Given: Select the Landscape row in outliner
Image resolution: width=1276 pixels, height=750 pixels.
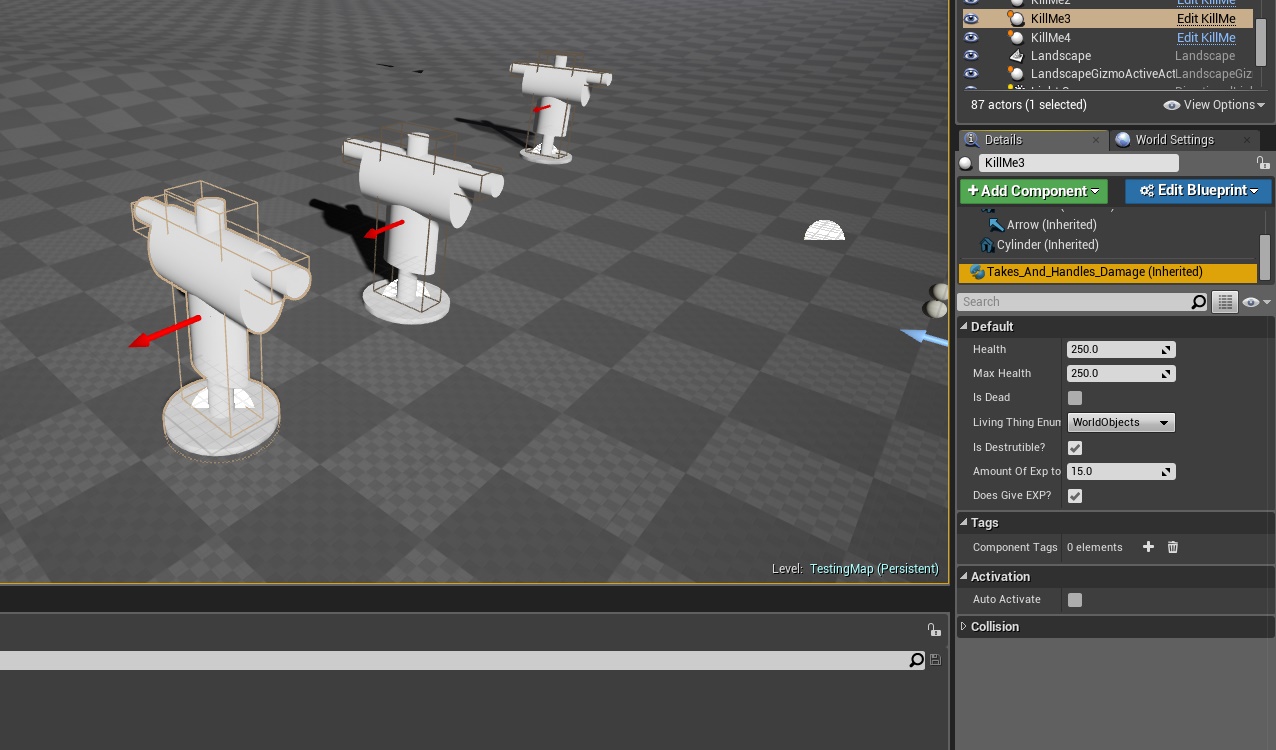Looking at the screenshot, I should click(x=1107, y=56).
